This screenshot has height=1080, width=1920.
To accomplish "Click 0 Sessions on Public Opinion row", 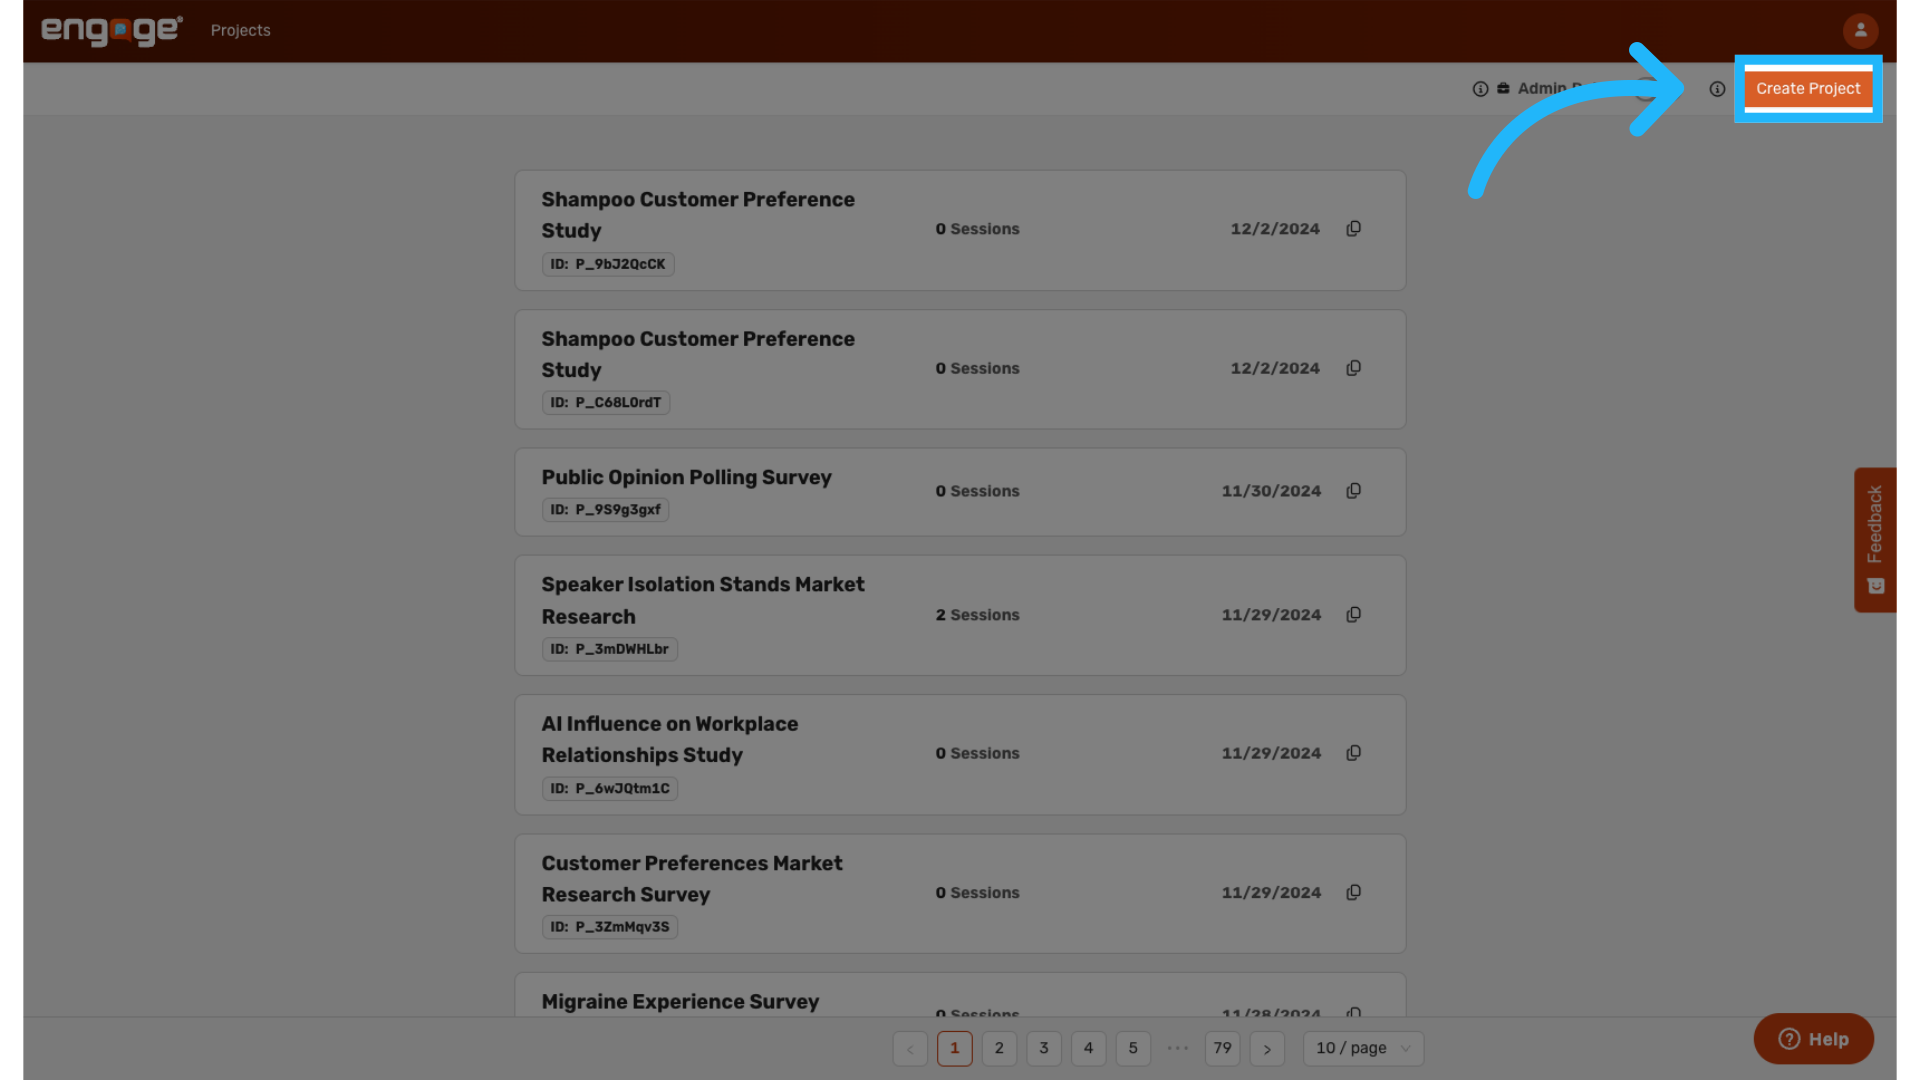I will (977, 491).
